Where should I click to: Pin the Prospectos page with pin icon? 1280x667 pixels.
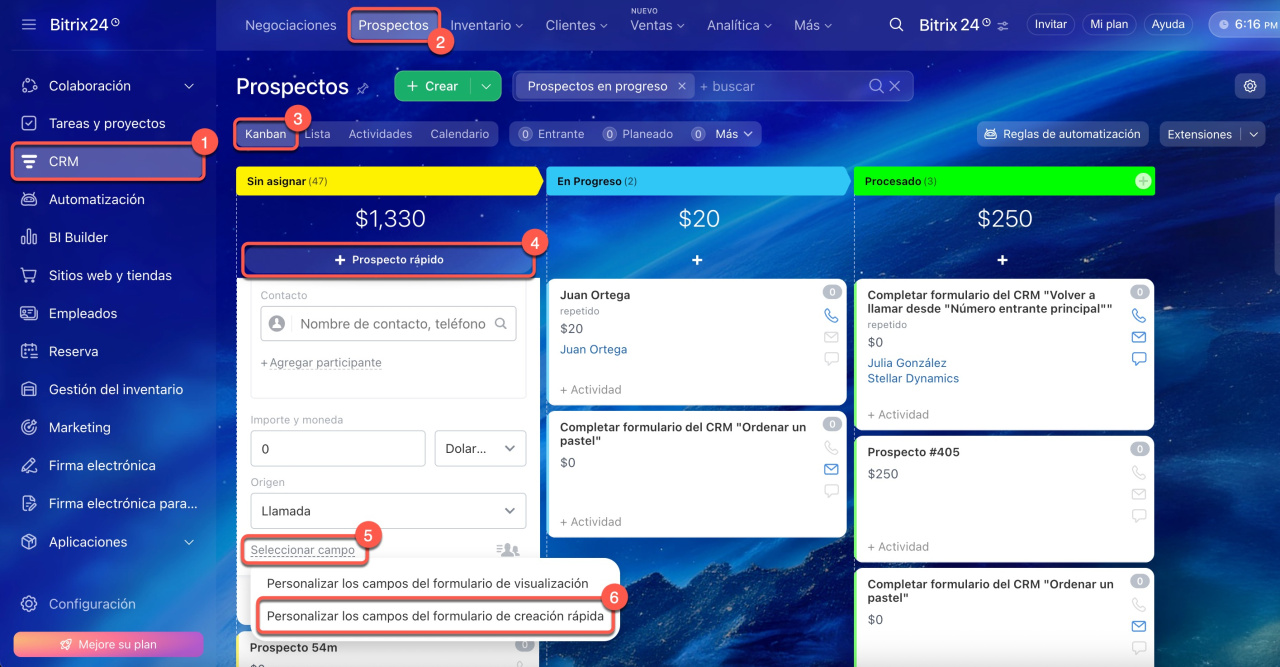coord(363,88)
